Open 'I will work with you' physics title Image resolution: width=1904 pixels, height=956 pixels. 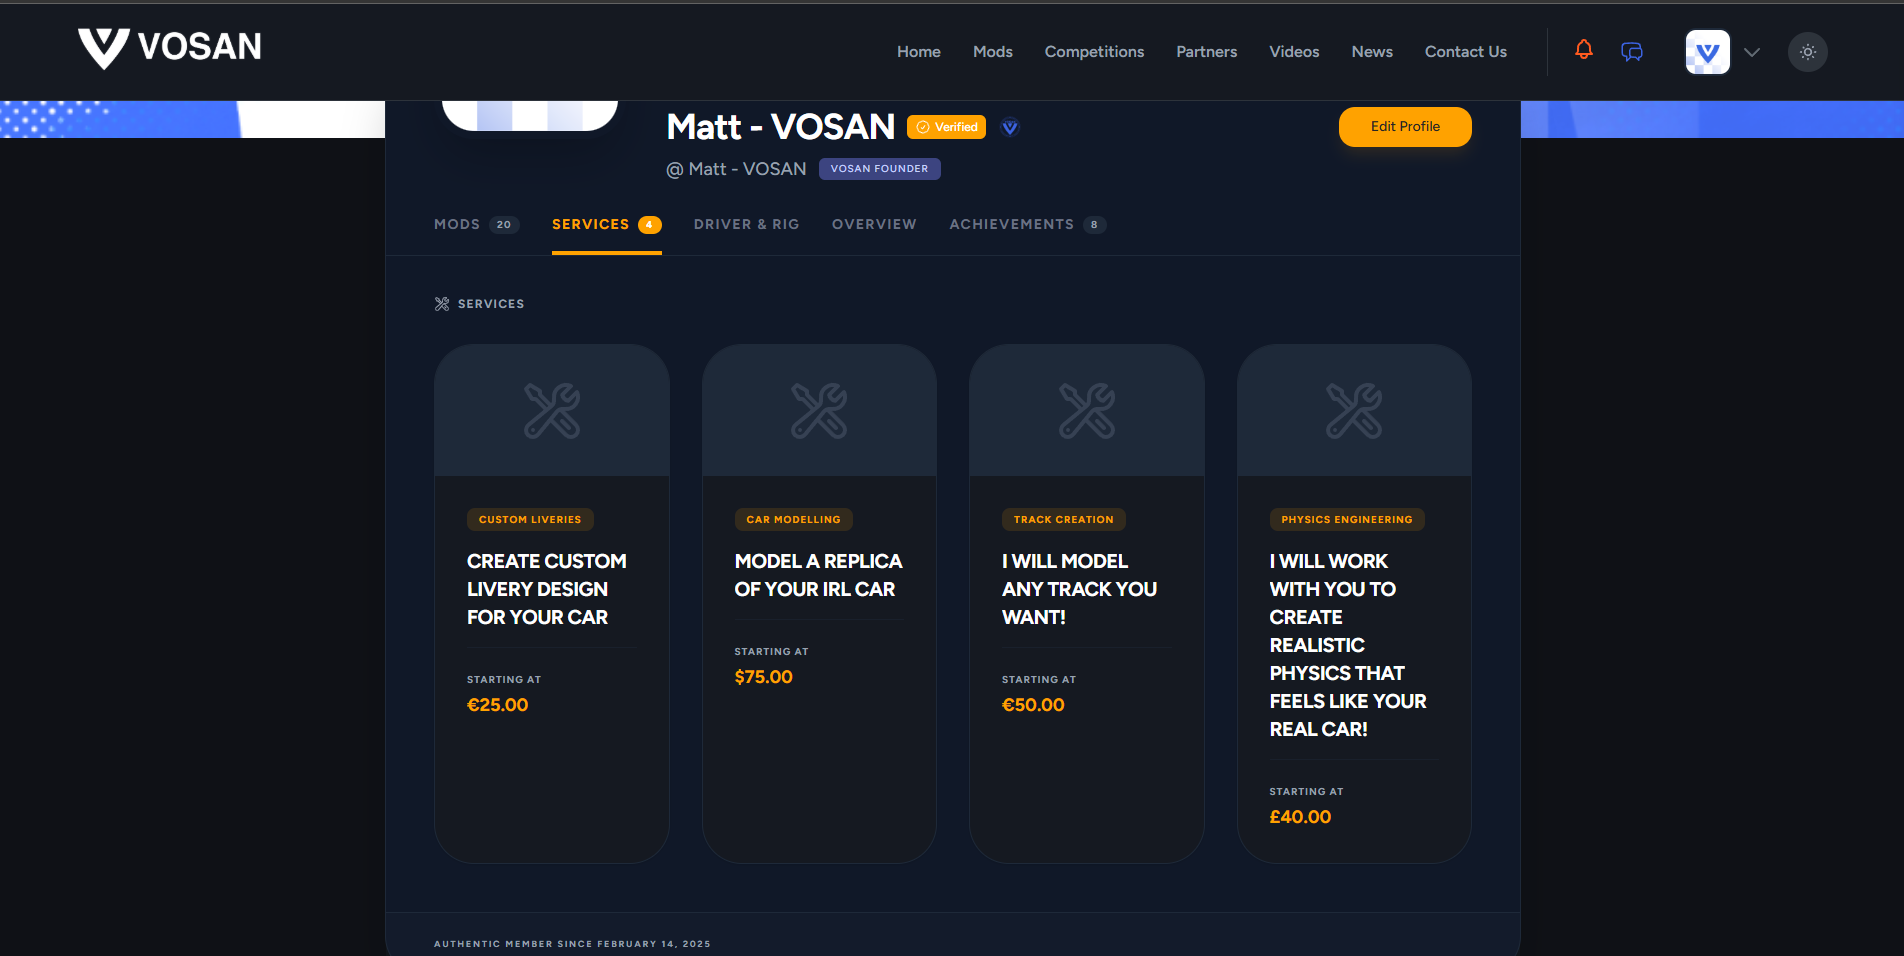click(x=1348, y=645)
